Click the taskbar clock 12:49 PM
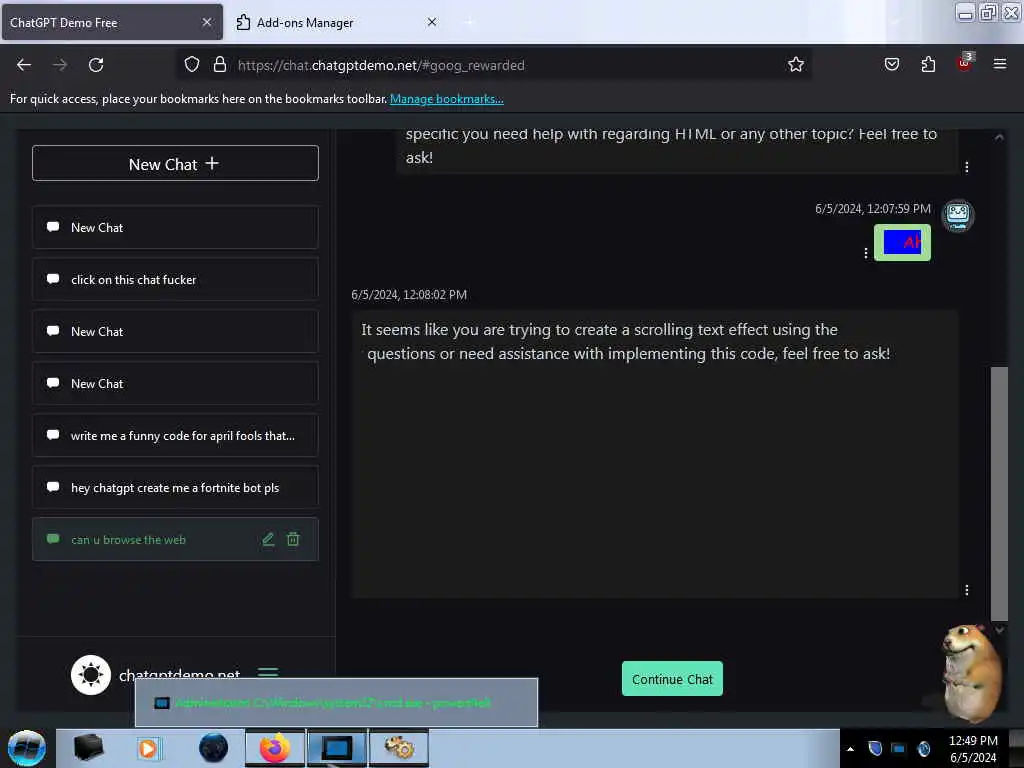This screenshot has width=1024, height=768. point(972,741)
